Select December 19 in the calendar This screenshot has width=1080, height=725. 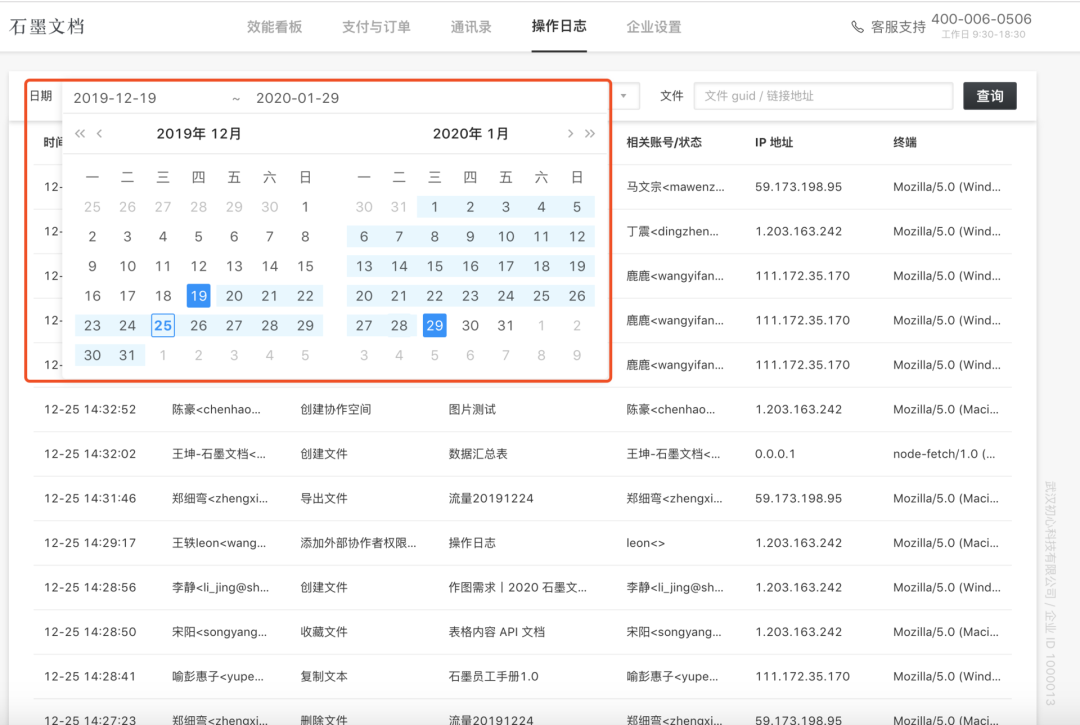click(x=198, y=296)
